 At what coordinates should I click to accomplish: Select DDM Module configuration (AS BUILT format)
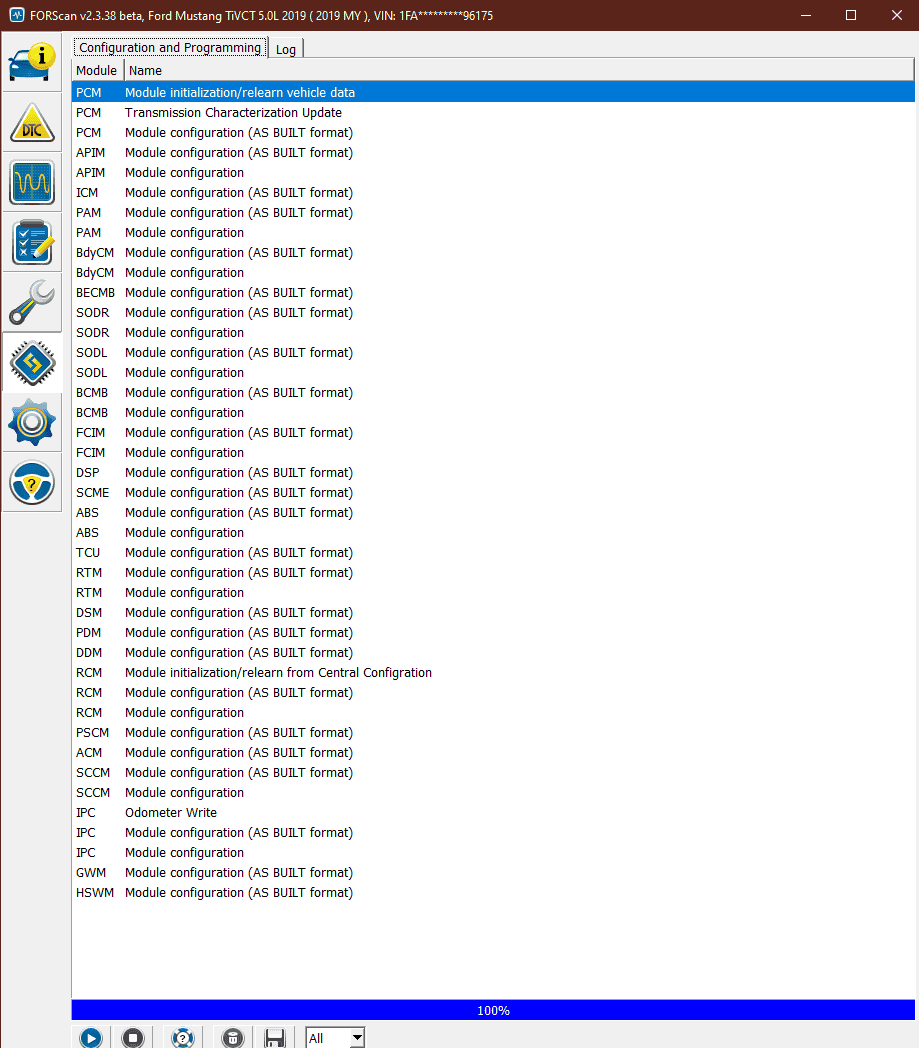493,652
